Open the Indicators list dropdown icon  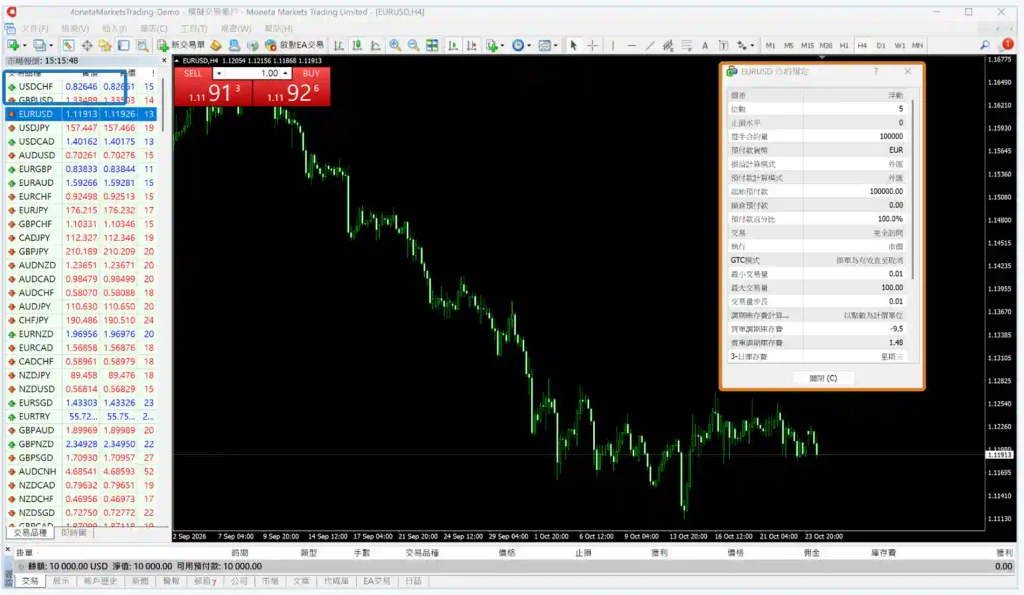pos(494,45)
